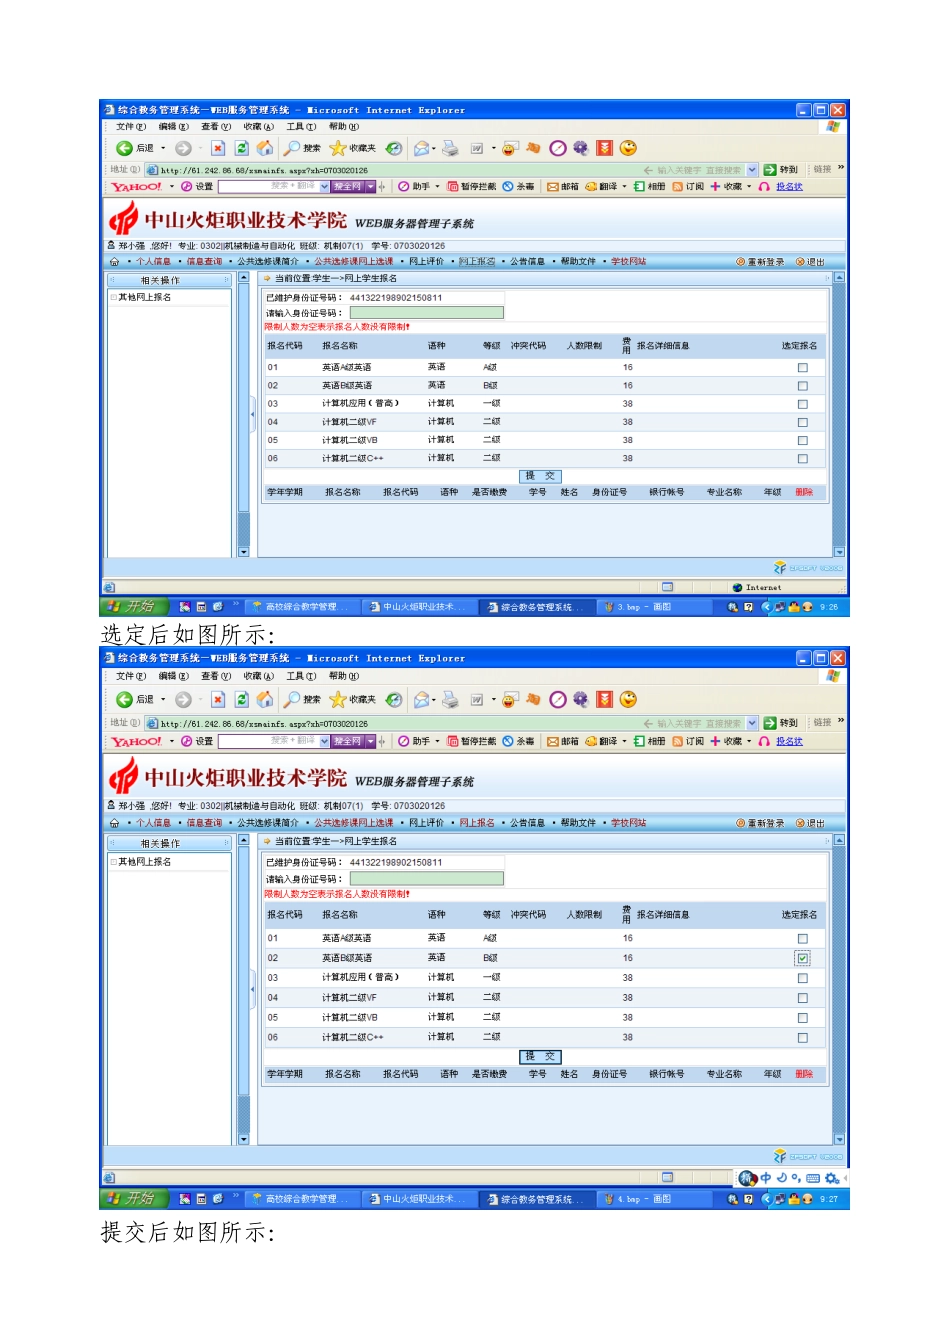This screenshot has height=1344, width=950.
Task: Tick the 05 计算机二级VB checkbox in the upper screenshot
Action: pyautogui.click(x=802, y=440)
